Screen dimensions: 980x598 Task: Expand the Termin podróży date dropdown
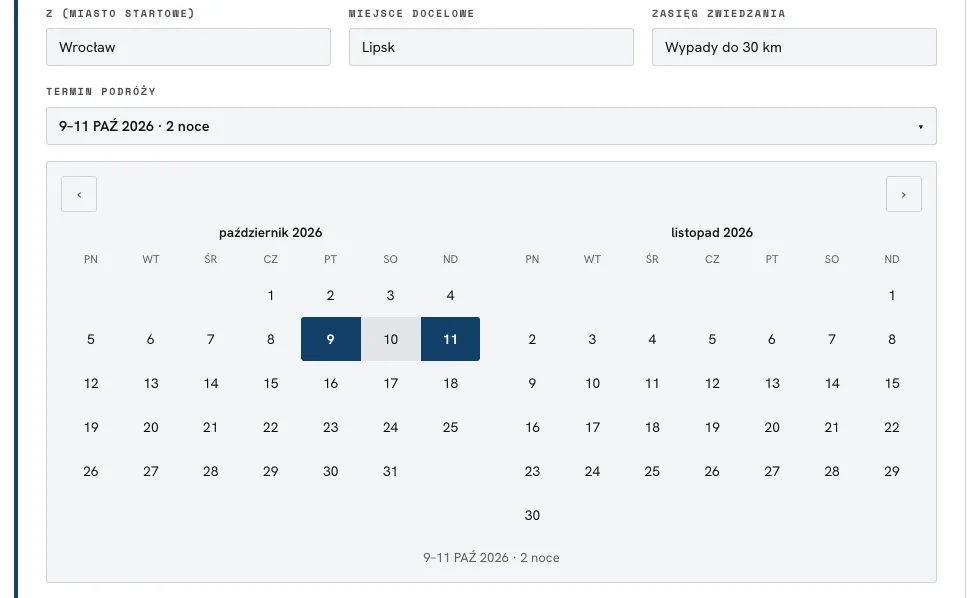click(x=491, y=126)
